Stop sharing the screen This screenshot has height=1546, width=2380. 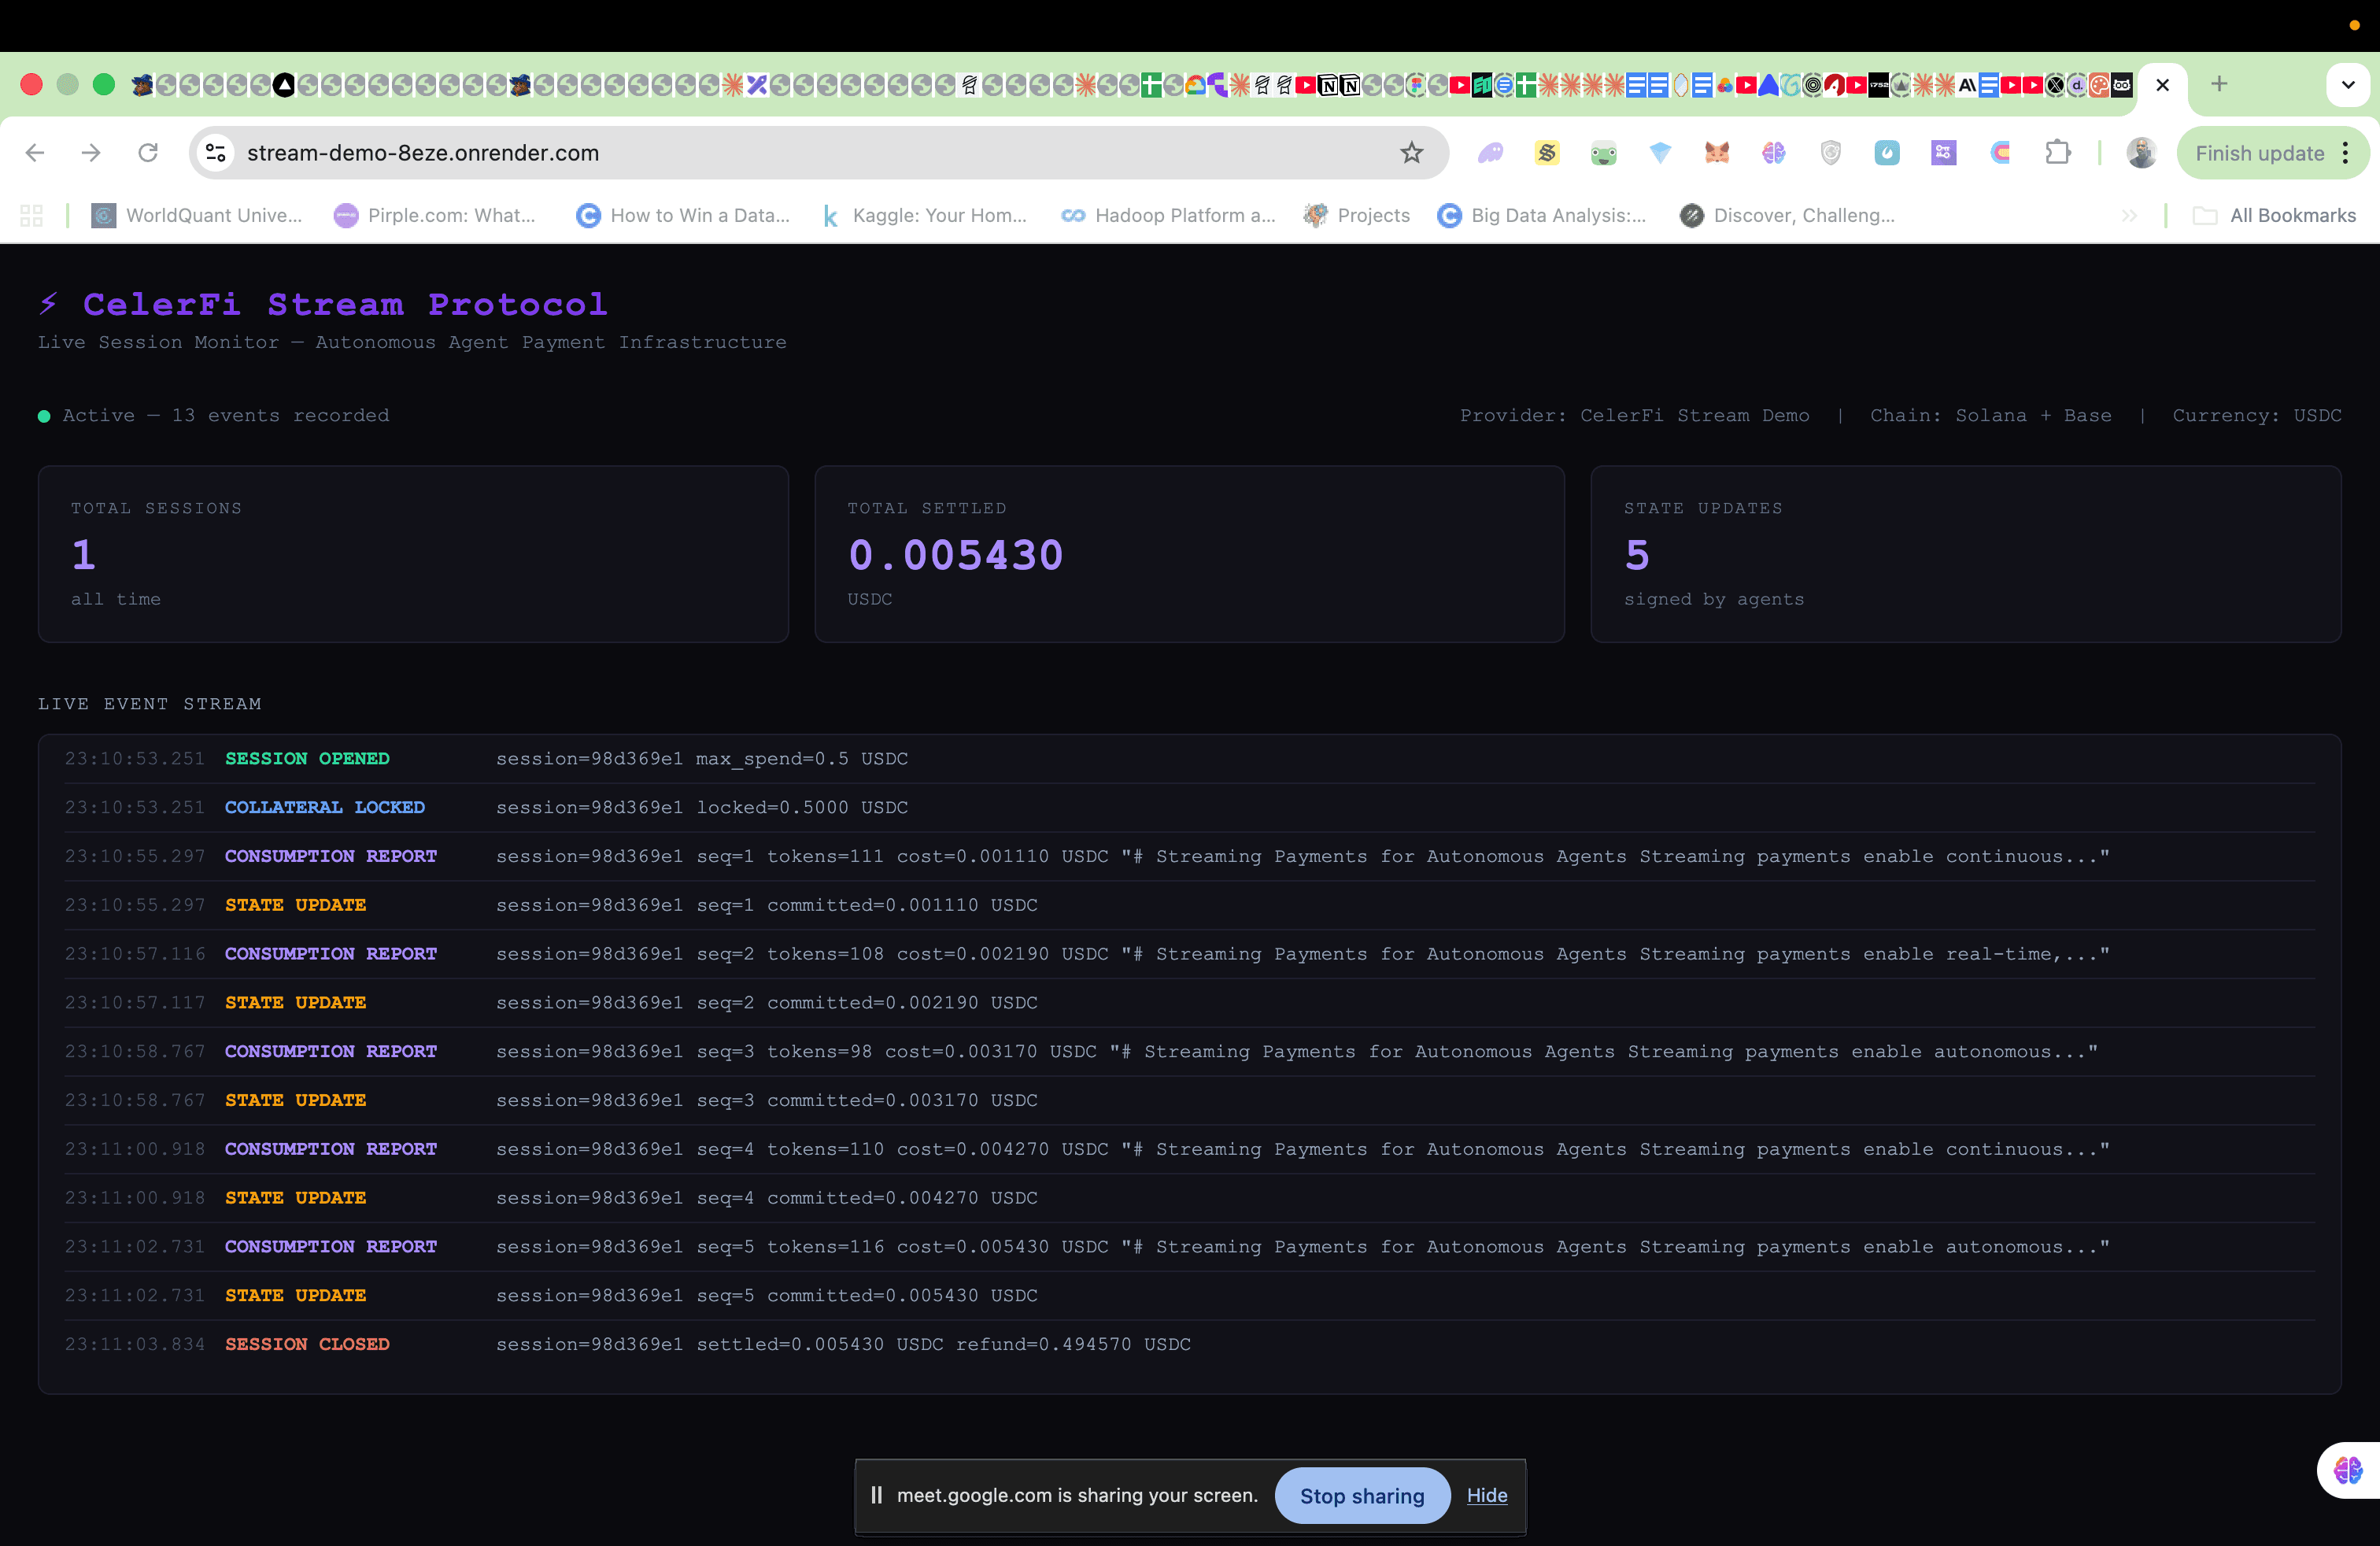click(x=1362, y=1495)
